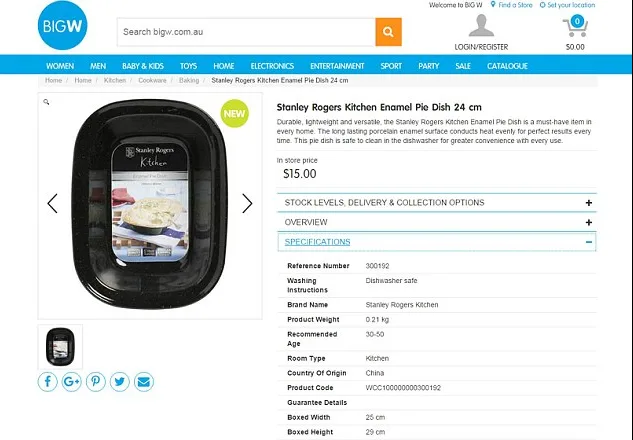
Task: Open the Catalogue menu item
Action: (x=507, y=66)
